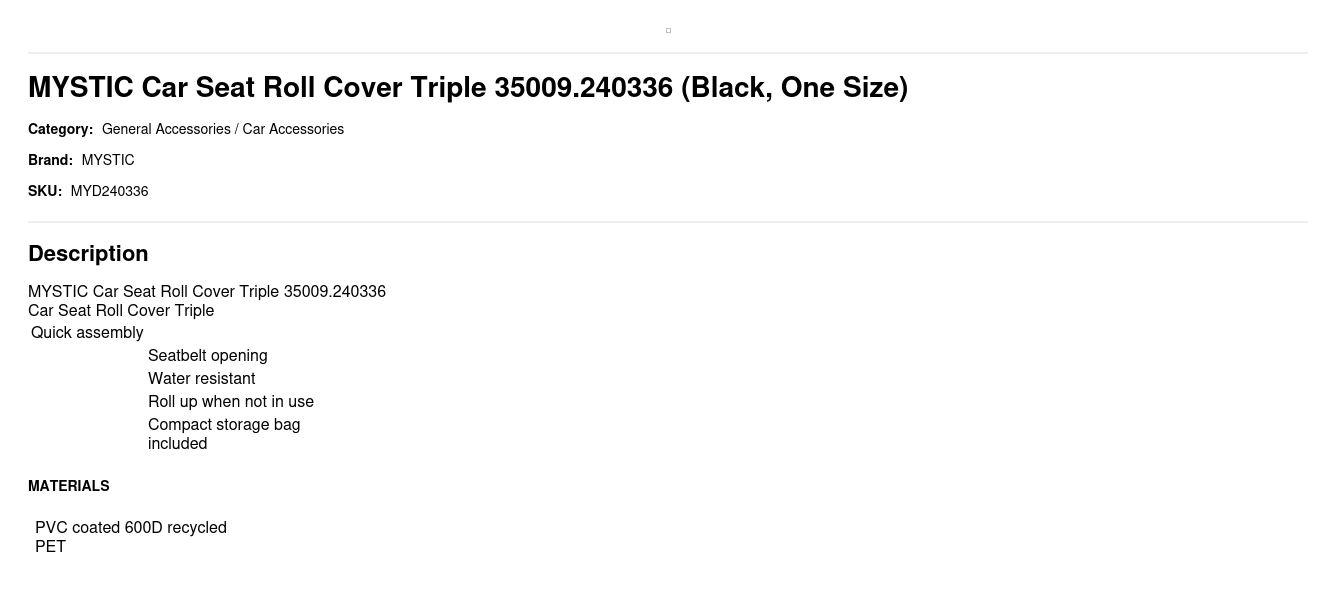Viewport: 1328px width, 608px height.
Task: Open the General Accessories / Car Accessories category
Action: (x=222, y=129)
